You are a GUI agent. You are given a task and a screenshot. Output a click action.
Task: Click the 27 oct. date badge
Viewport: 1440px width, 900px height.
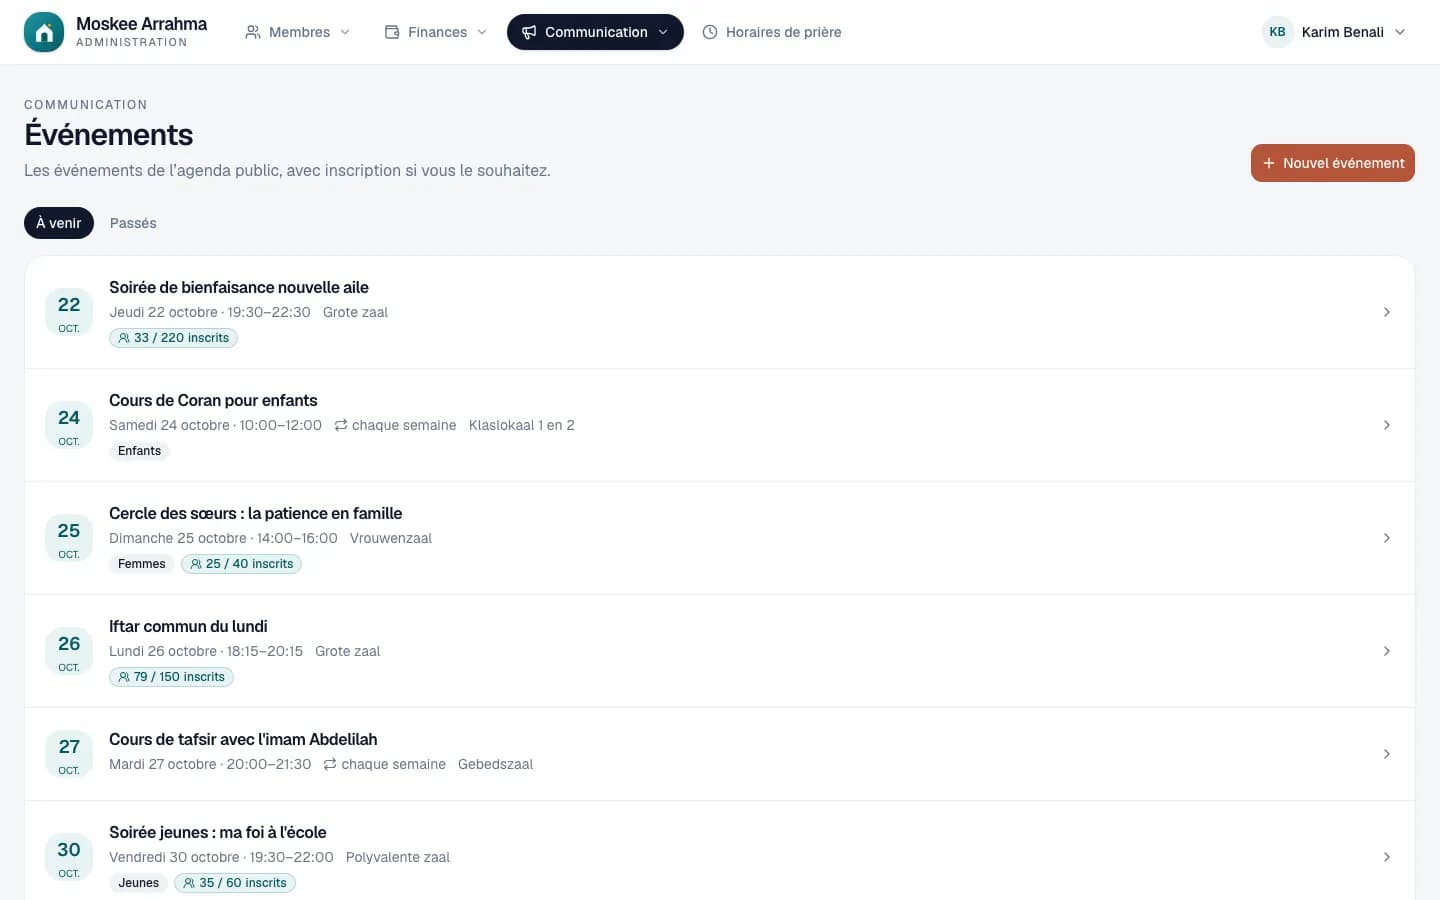(x=69, y=754)
